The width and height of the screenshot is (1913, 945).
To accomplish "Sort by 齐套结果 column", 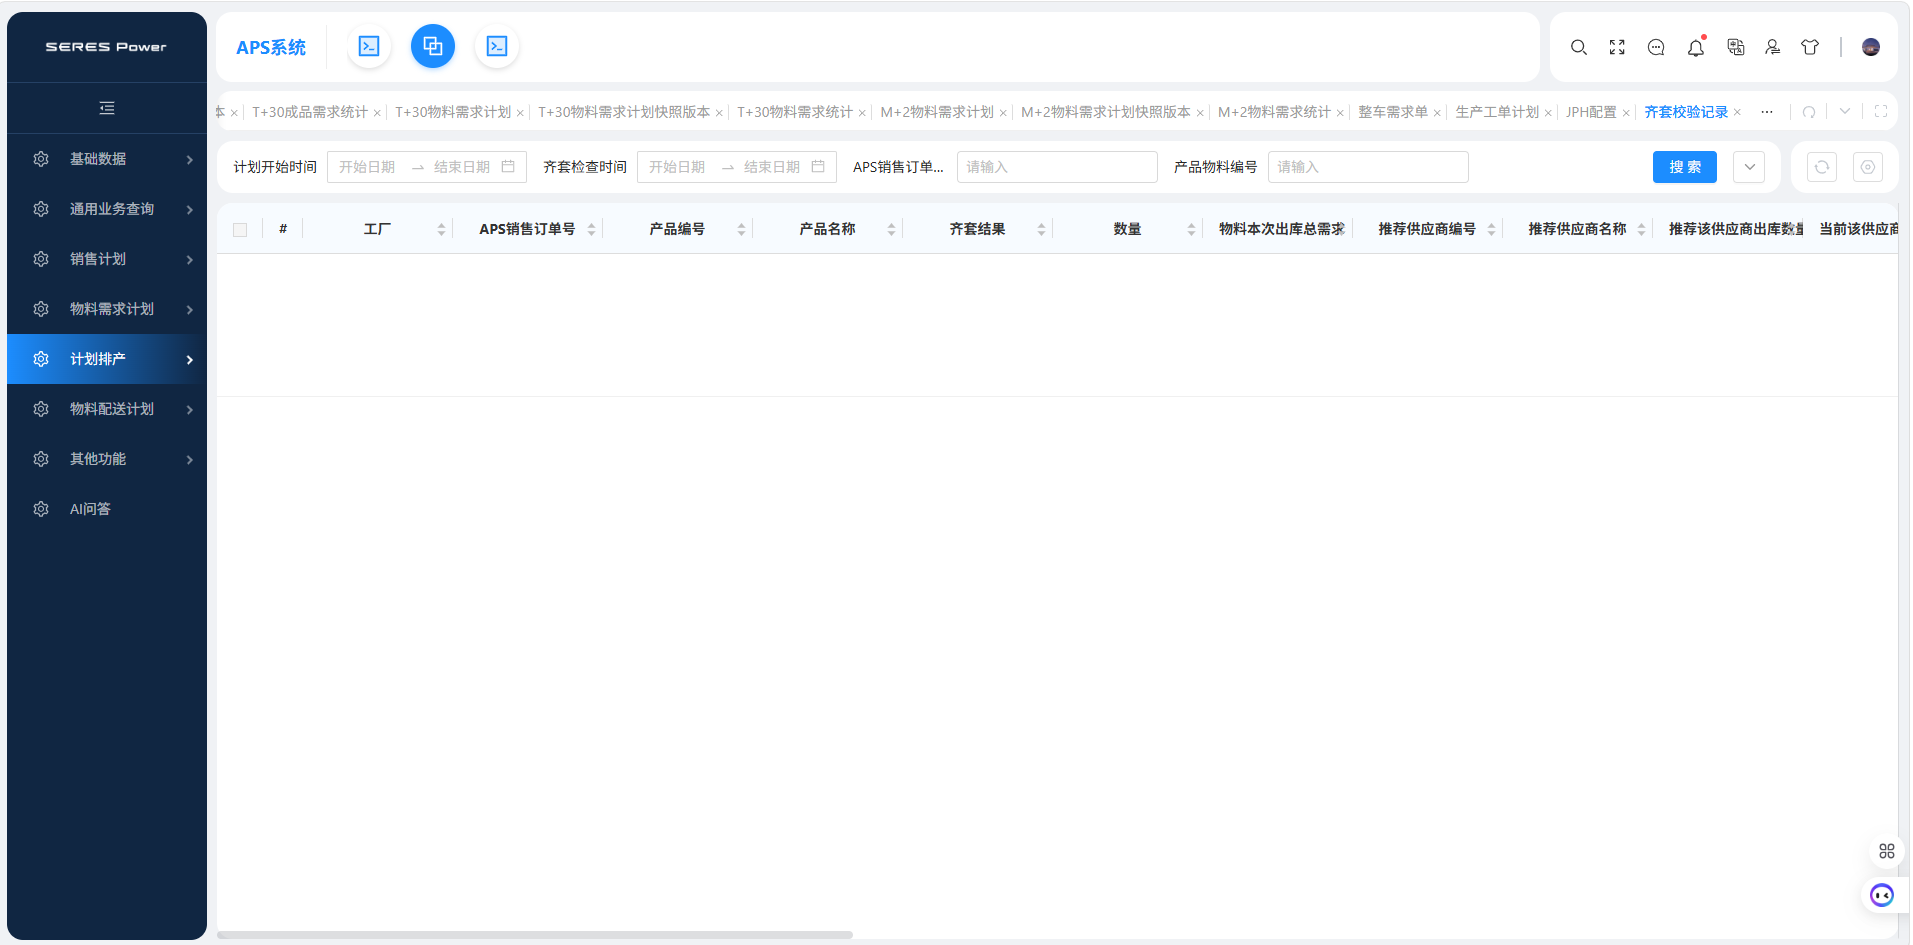I will (1041, 230).
